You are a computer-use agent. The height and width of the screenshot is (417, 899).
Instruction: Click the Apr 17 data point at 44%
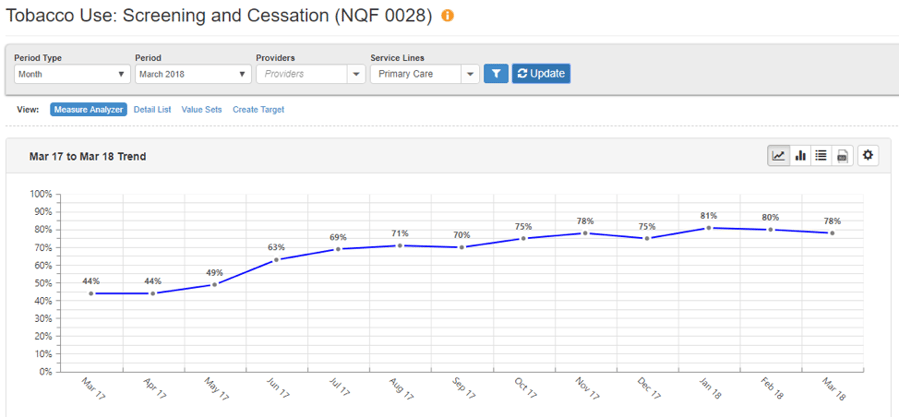pyautogui.click(x=153, y=294)
